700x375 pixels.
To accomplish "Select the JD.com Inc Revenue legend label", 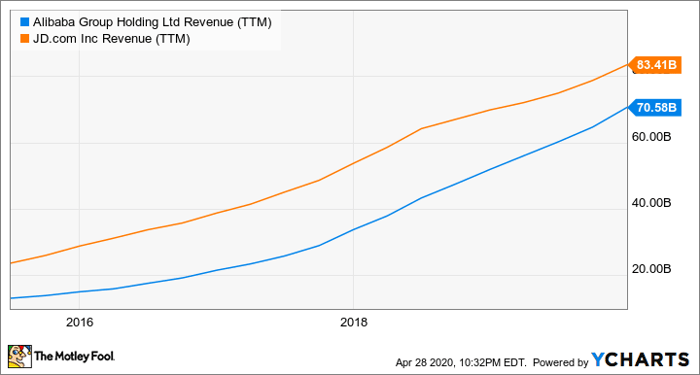I will [x=111, y=40].
